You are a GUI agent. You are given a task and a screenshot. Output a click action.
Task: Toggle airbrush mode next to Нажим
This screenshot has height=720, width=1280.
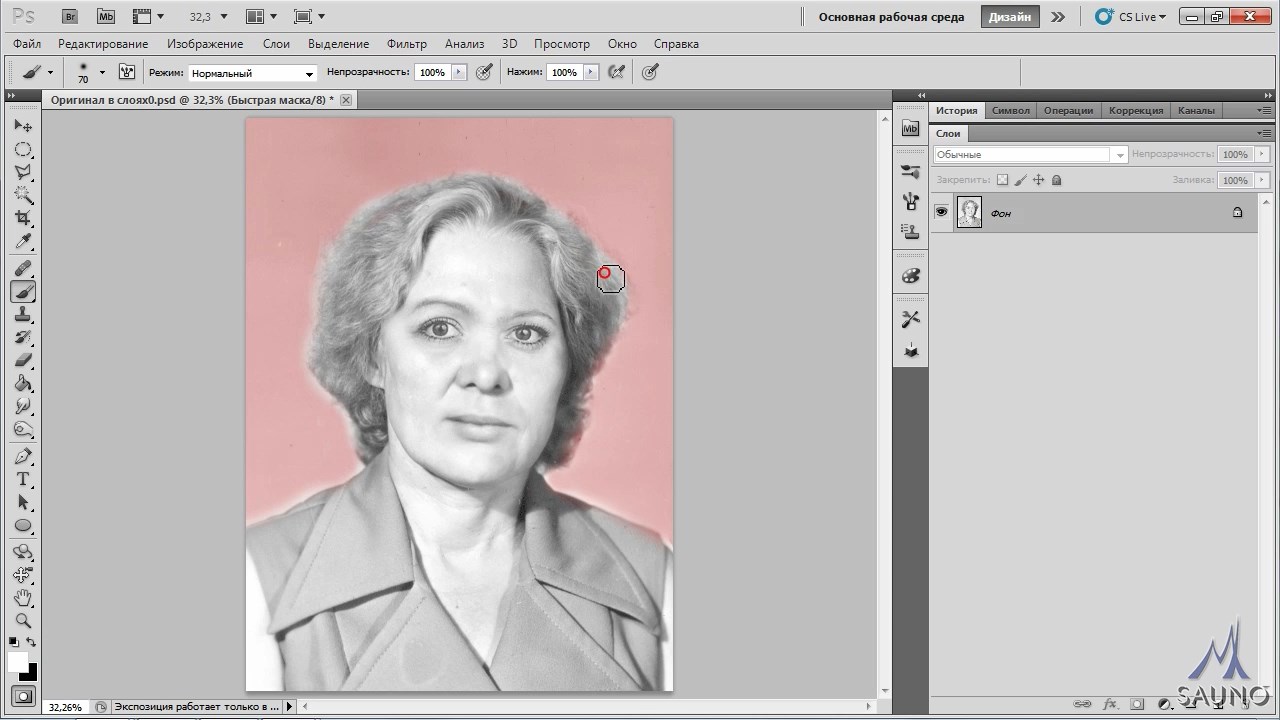pyautogui.click(x=617, y=72)
